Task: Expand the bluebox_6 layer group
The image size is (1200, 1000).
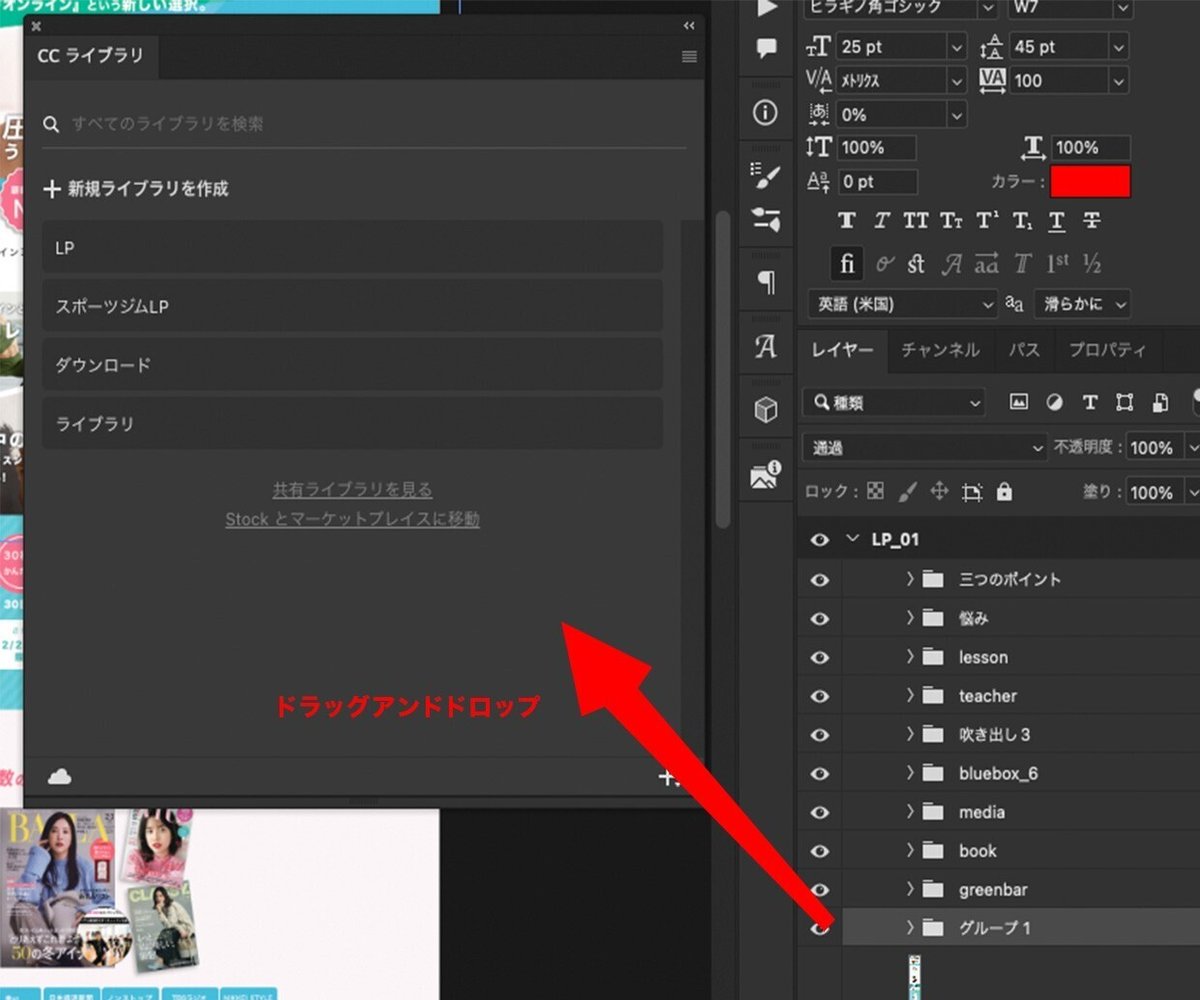Action: click(910, 773)
